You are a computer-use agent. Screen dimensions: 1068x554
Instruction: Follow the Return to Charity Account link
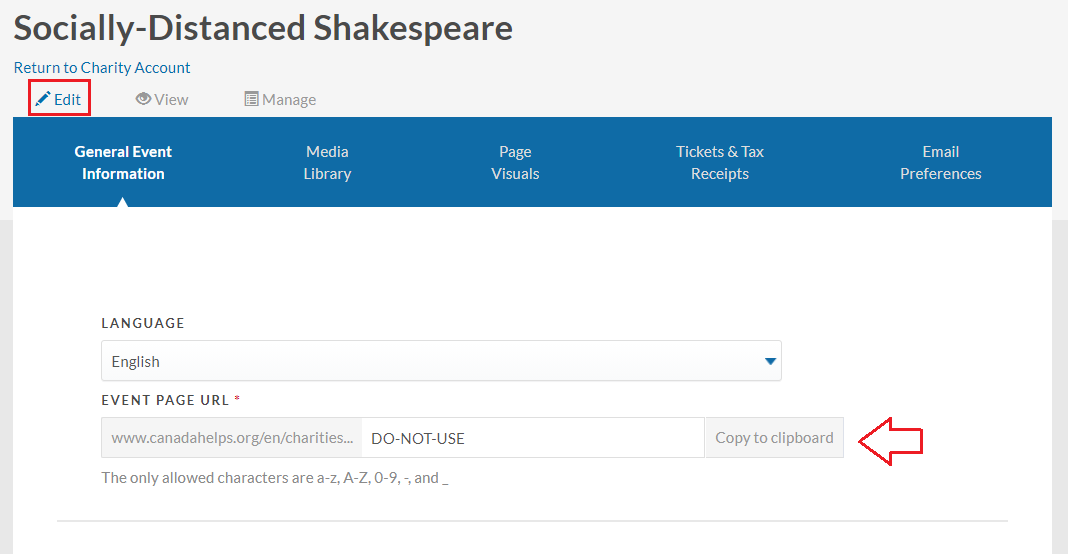[x=102, y=67]
